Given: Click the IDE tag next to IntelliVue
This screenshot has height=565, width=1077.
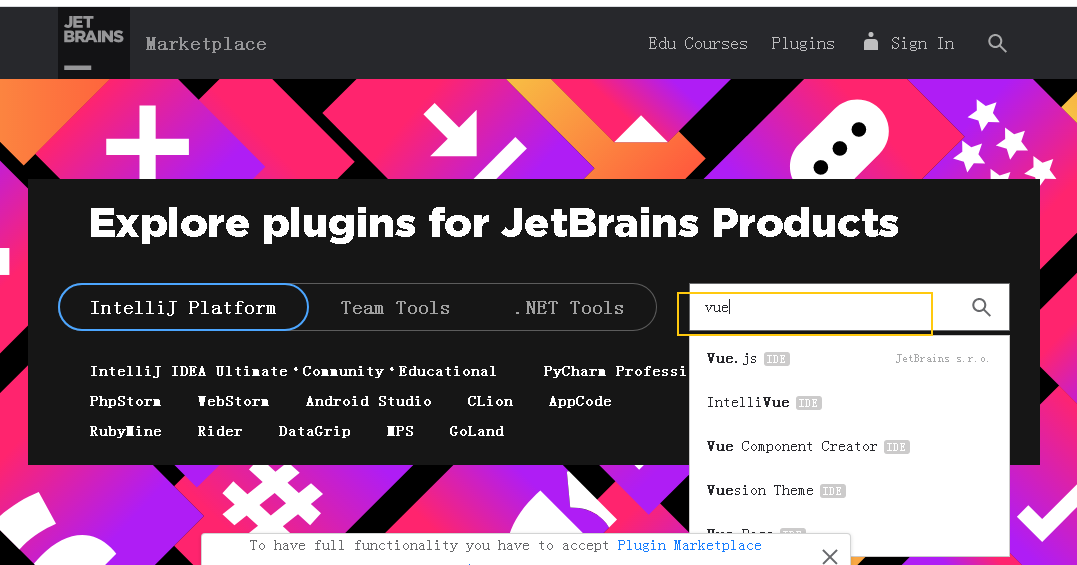Looking at the screenshot, I should (x=808, y=403).
